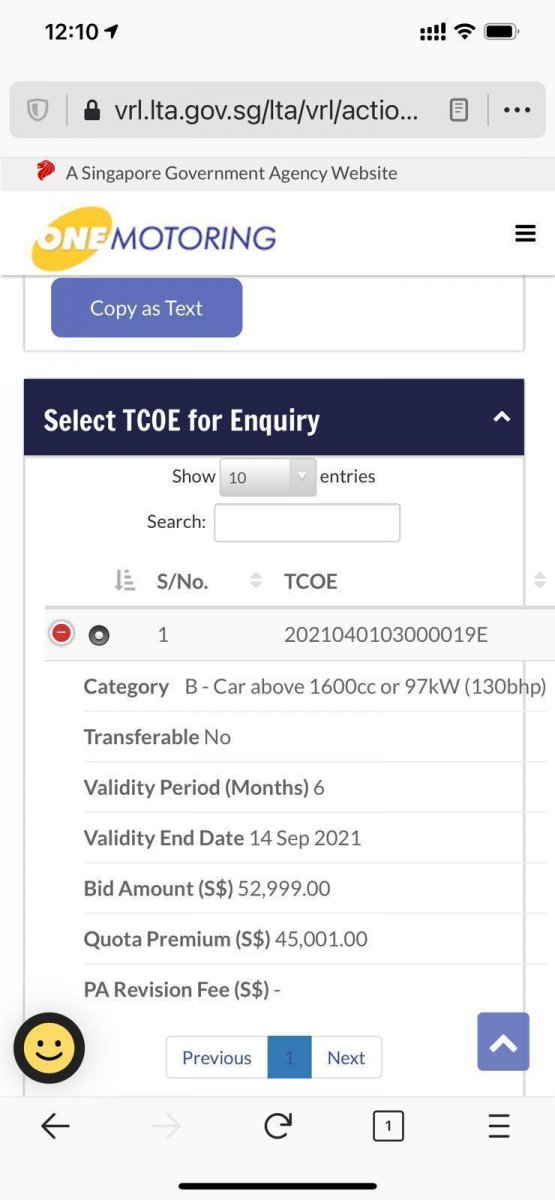
Task: Go back with browser back arrow
Action: 55,1126
